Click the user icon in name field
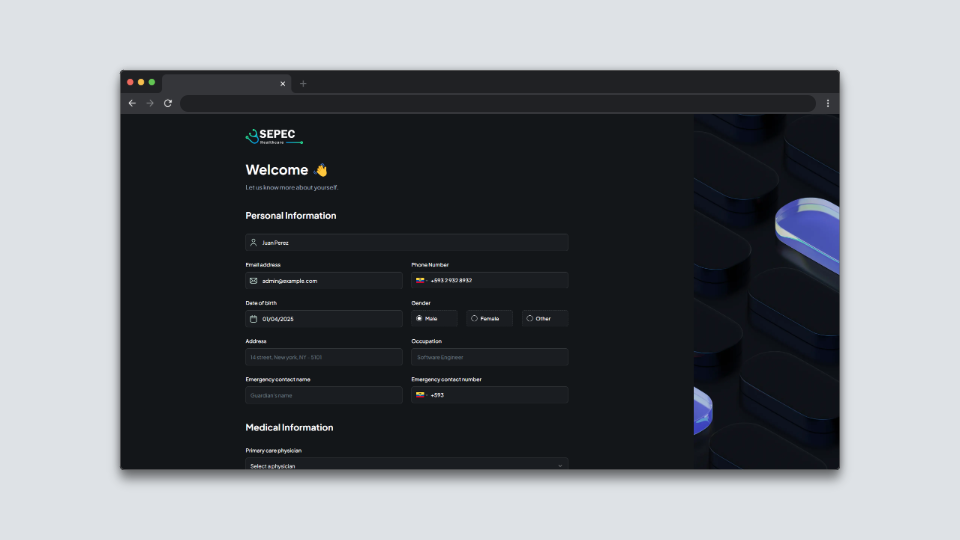 254,242
